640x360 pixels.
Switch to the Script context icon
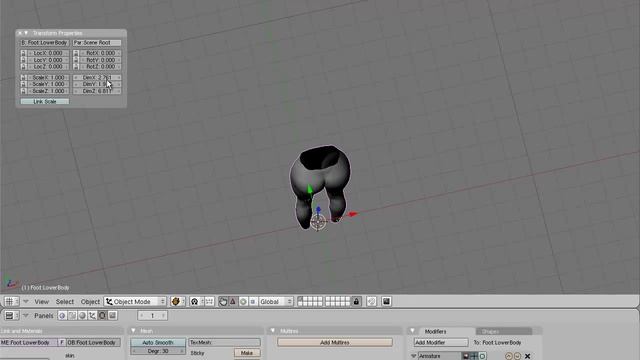click(x=72, y=316)
